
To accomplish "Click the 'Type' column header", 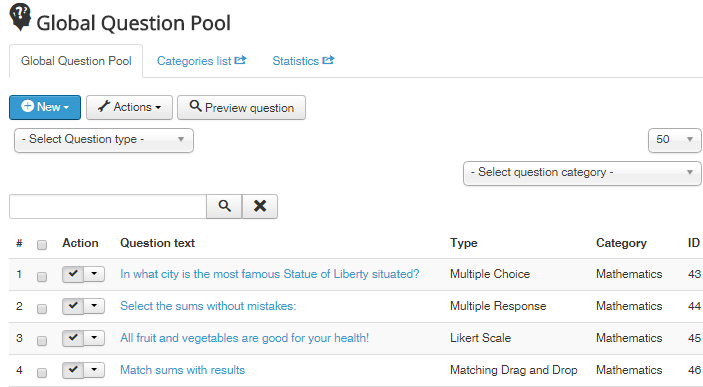I will 464,243.
